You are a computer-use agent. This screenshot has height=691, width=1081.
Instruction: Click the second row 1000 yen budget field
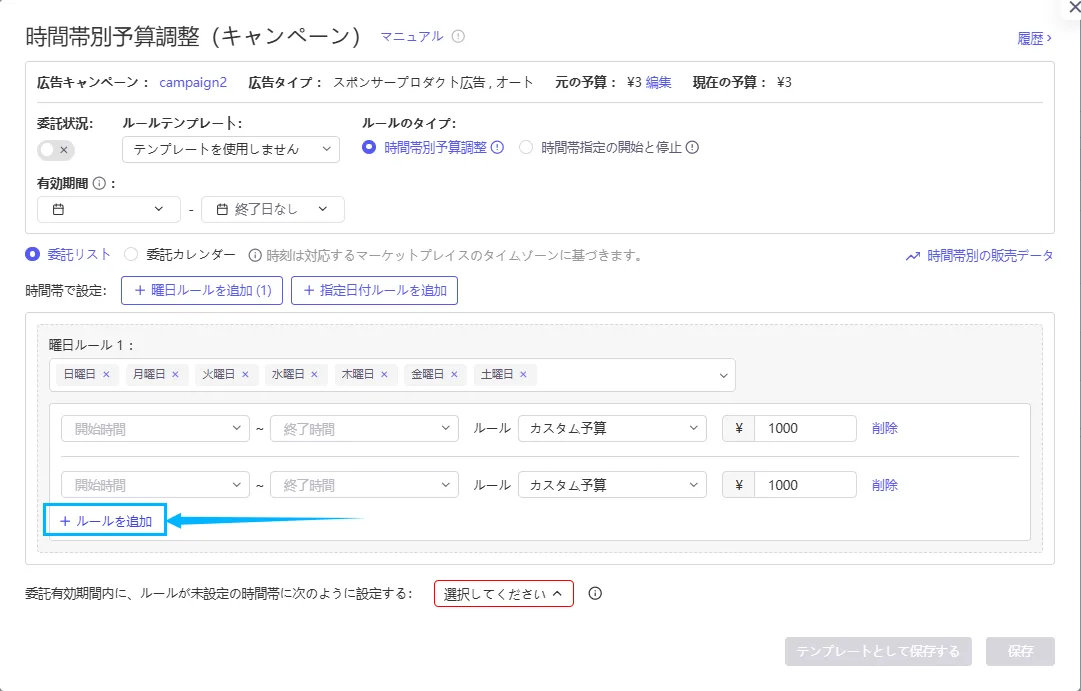[805, 485]
